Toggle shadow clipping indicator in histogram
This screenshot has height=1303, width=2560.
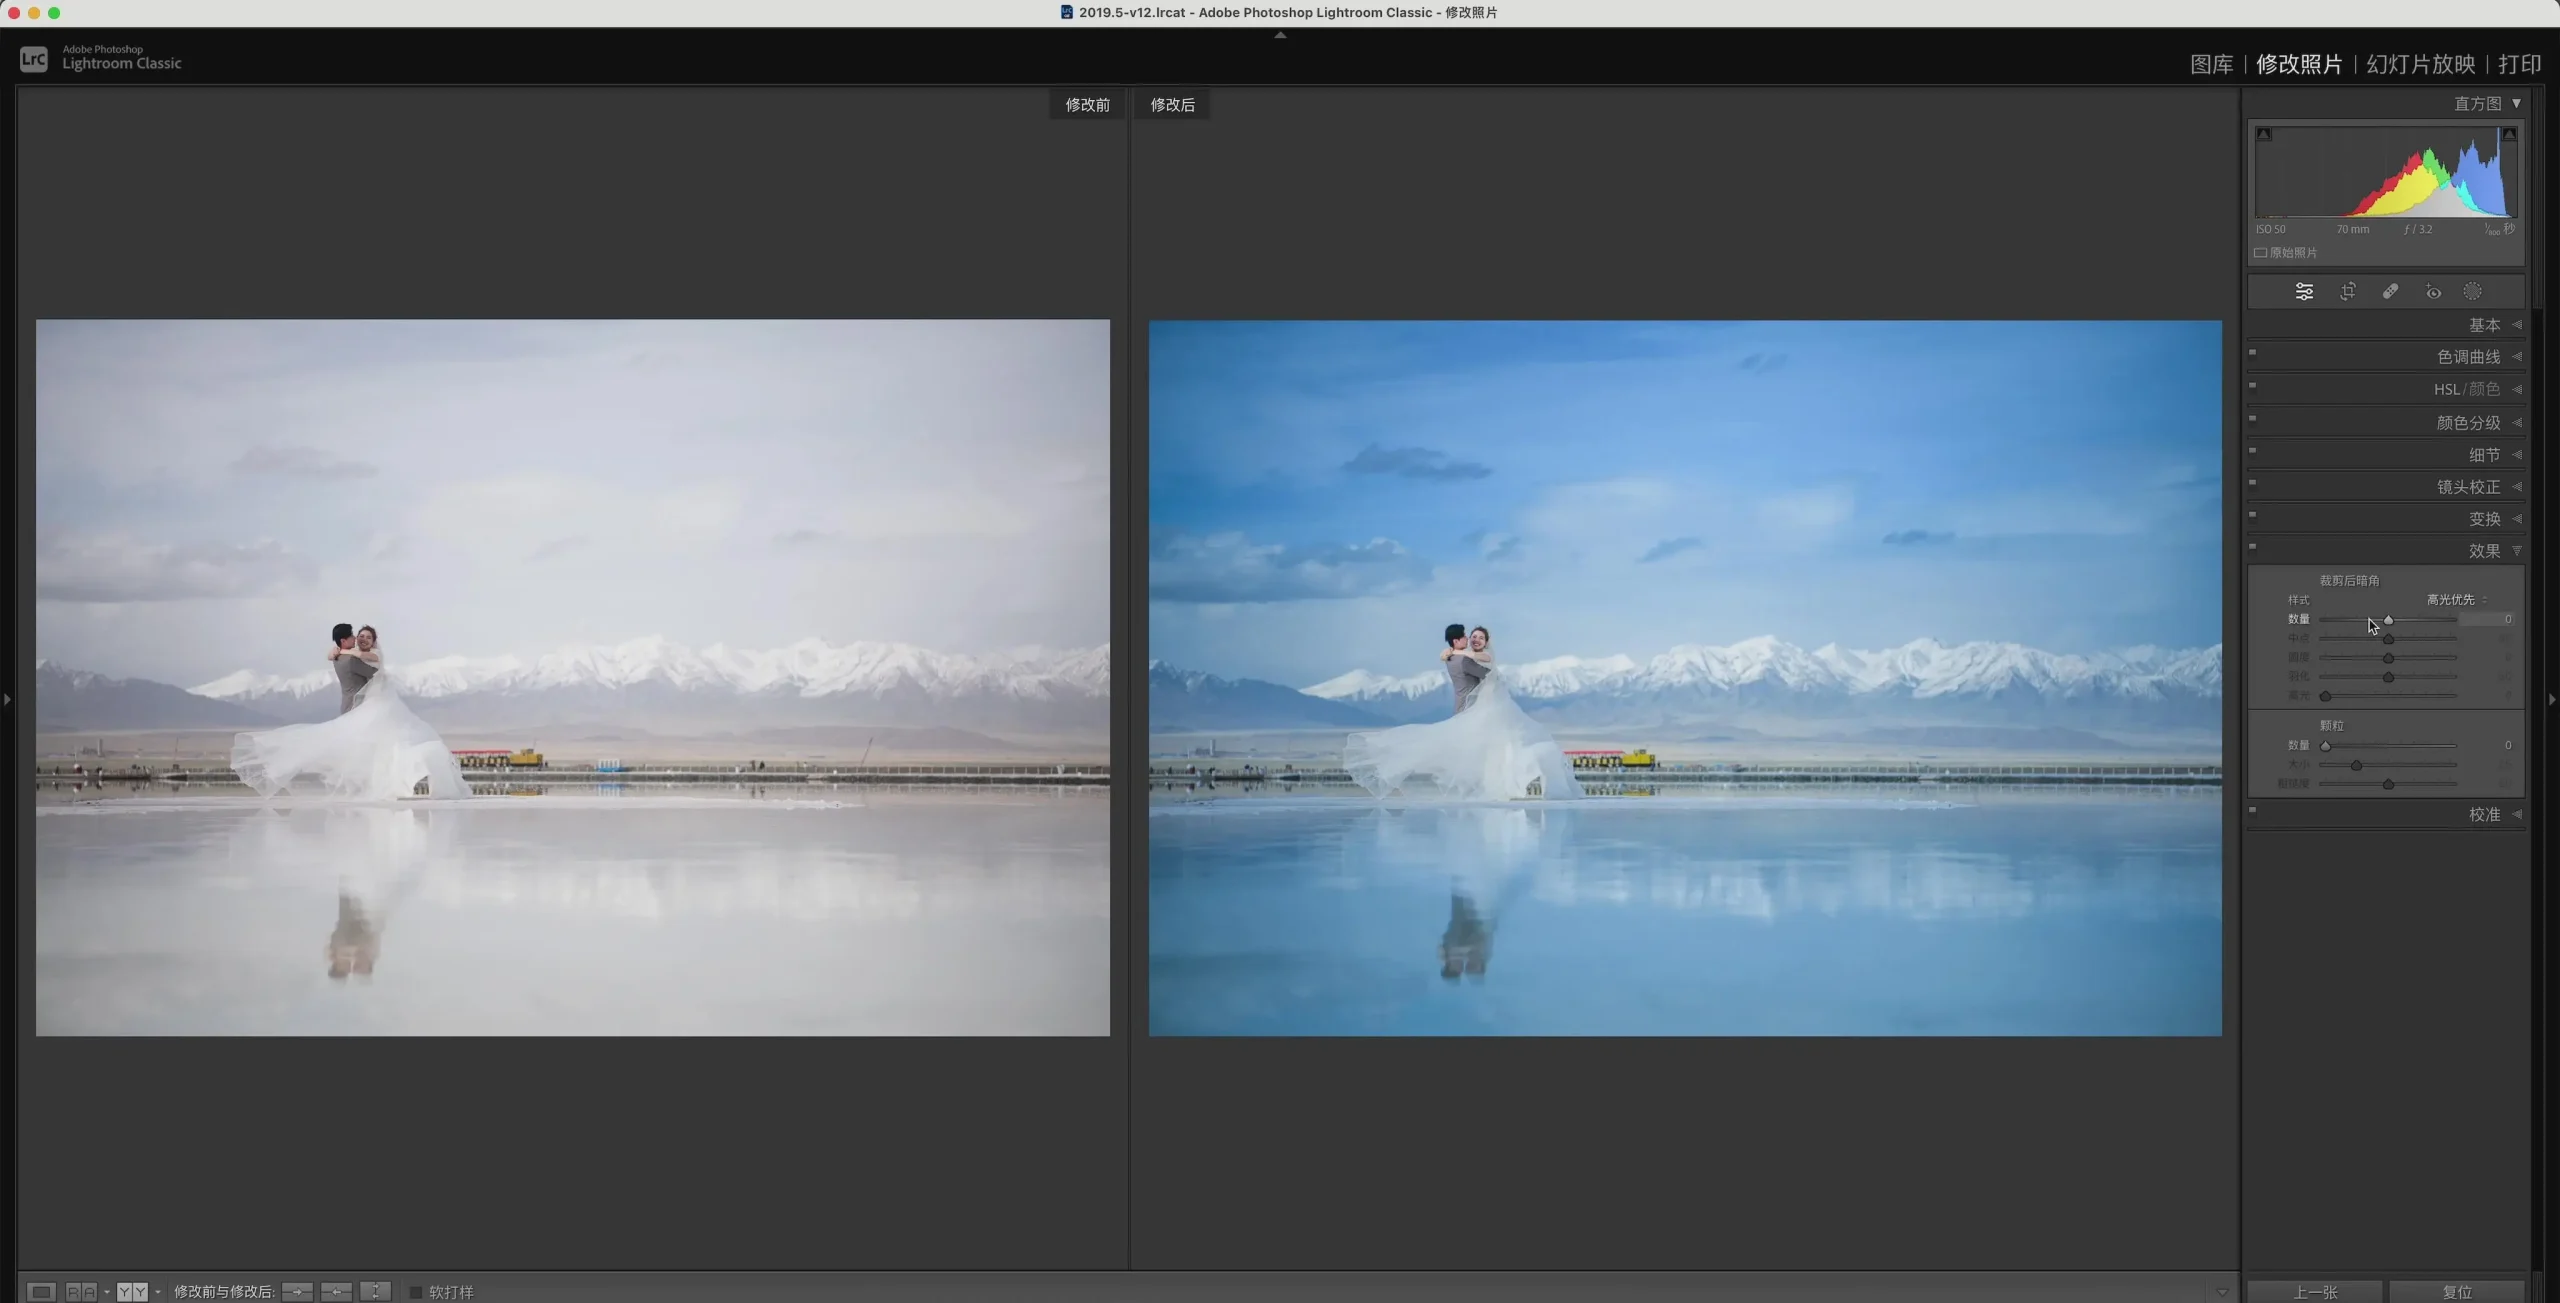[2264, 134]
